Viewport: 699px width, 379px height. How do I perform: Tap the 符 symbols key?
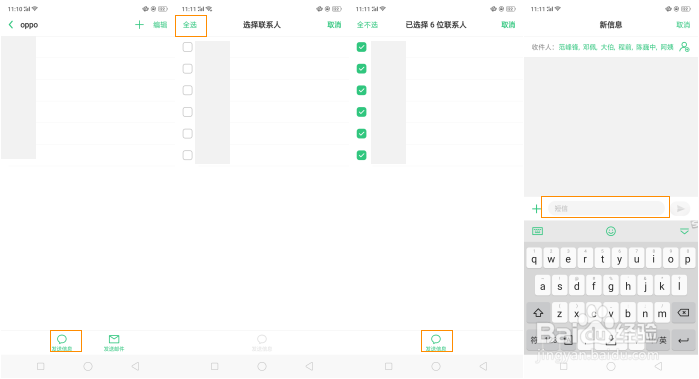(x=534, y=340)
